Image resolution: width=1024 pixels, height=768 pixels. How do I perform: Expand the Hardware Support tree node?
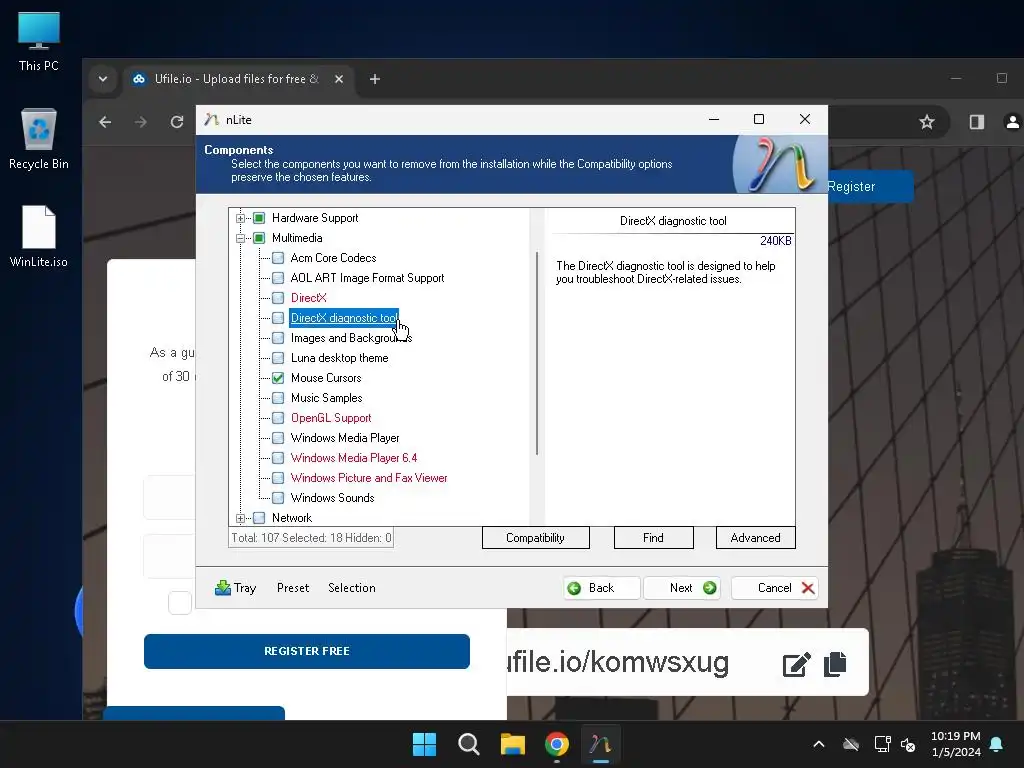[x=240, y=218]
